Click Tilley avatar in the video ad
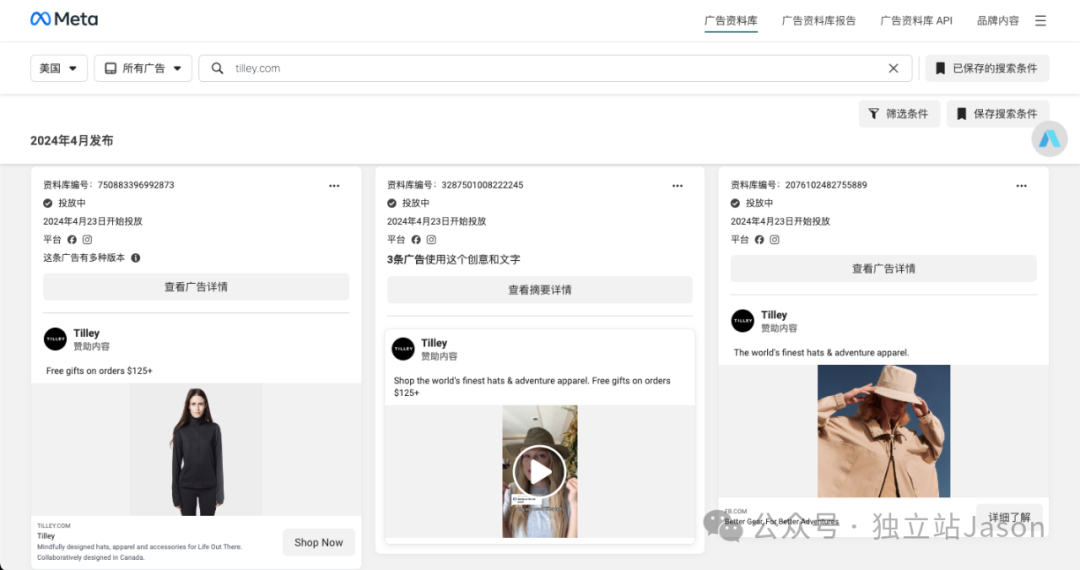1080x570 pixels. [x=403, y=348]
